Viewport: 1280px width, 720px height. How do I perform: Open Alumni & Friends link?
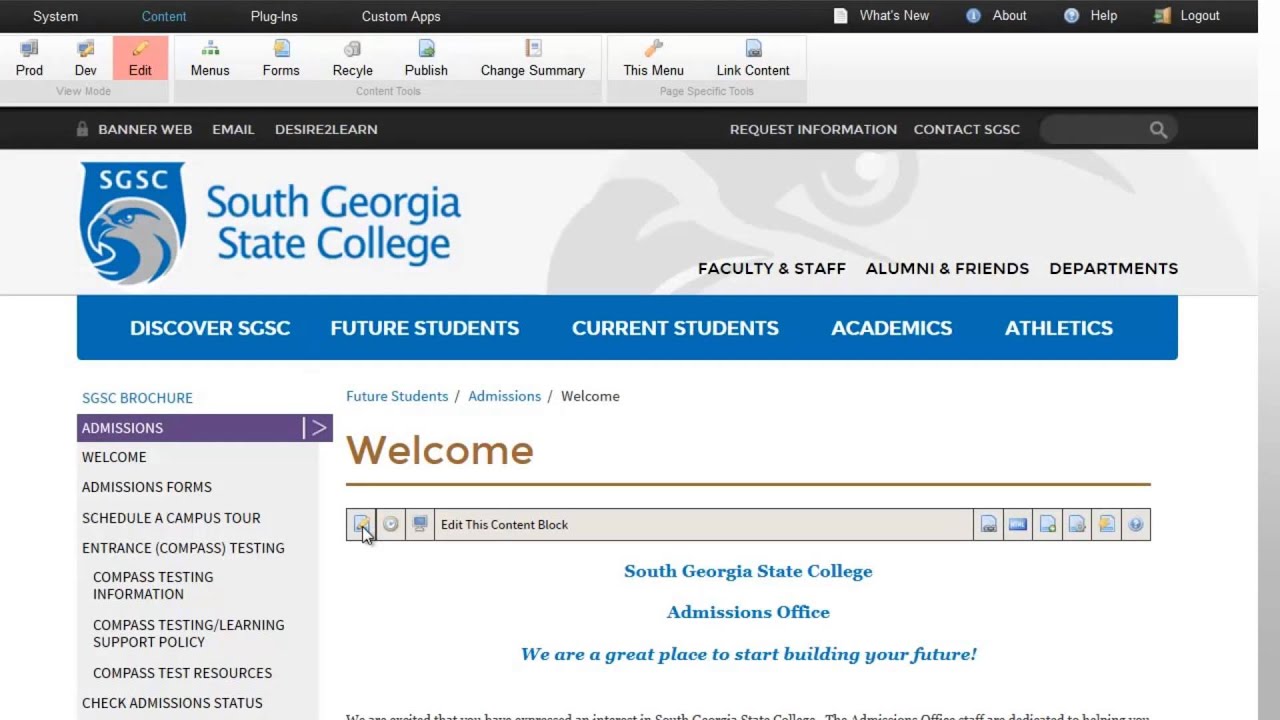[x=947, y=268]
